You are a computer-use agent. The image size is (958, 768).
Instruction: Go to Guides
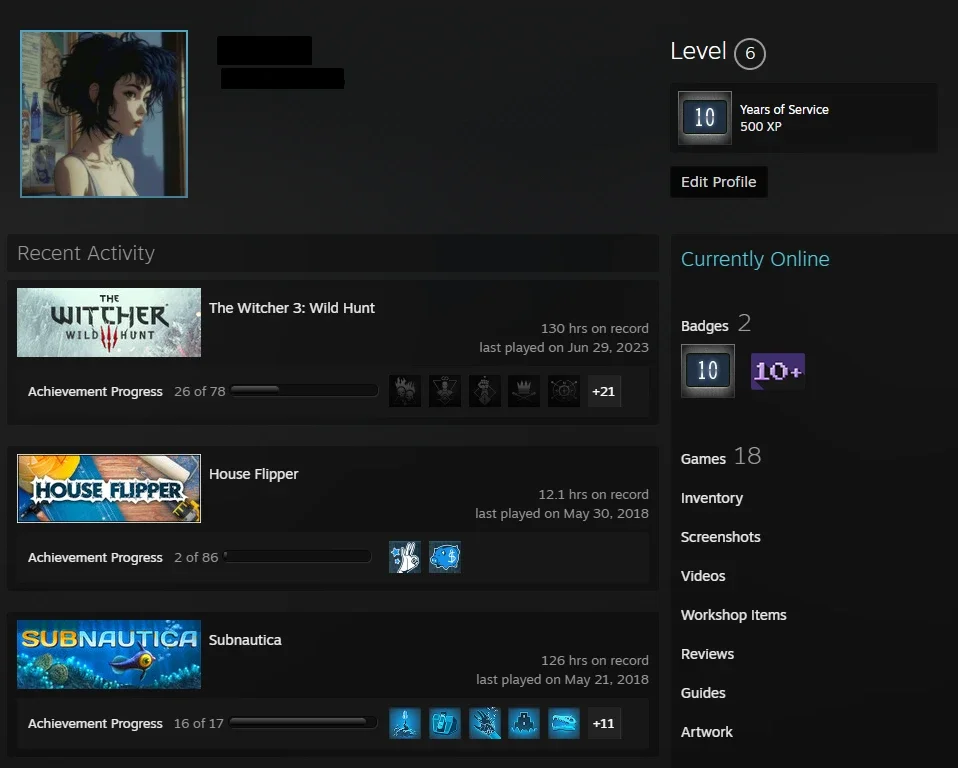click(703, 693)
